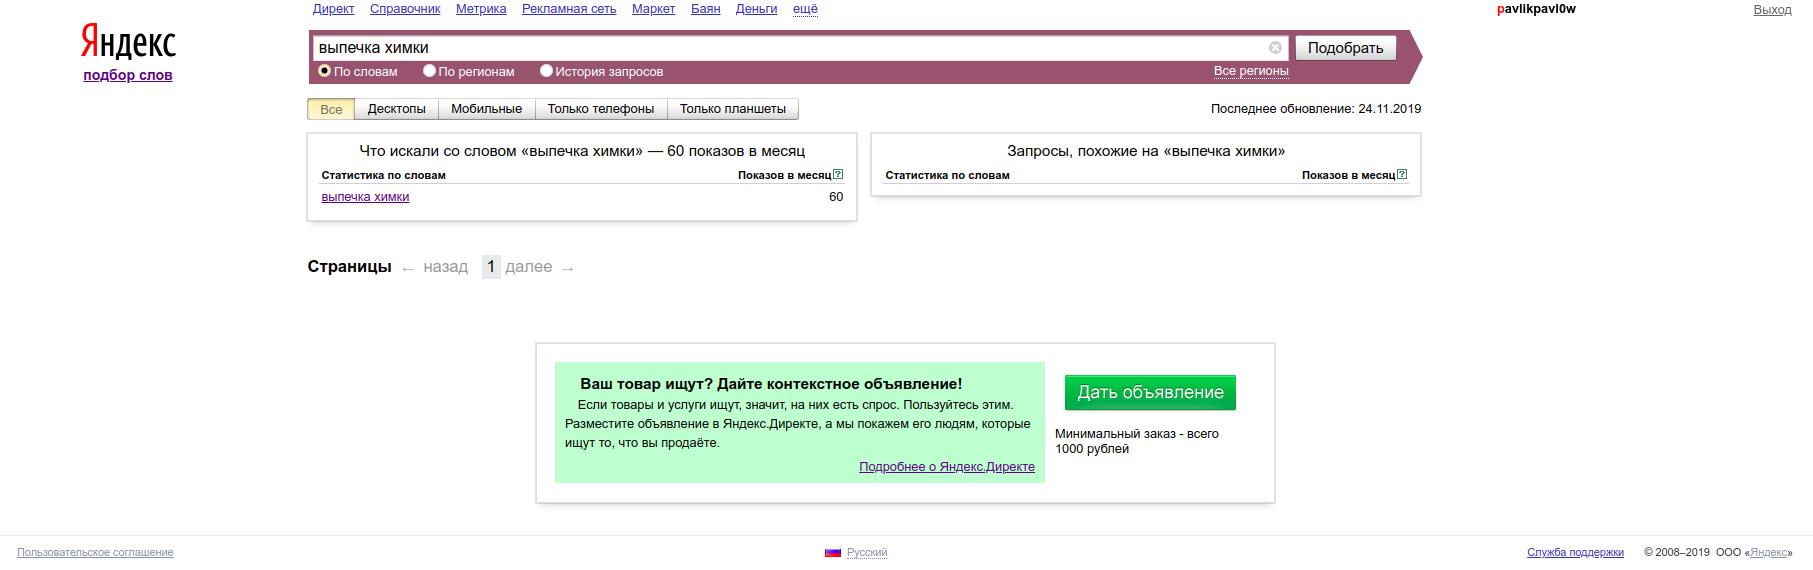
Task: Click the далее pagination link
Action: click(528, 267)
